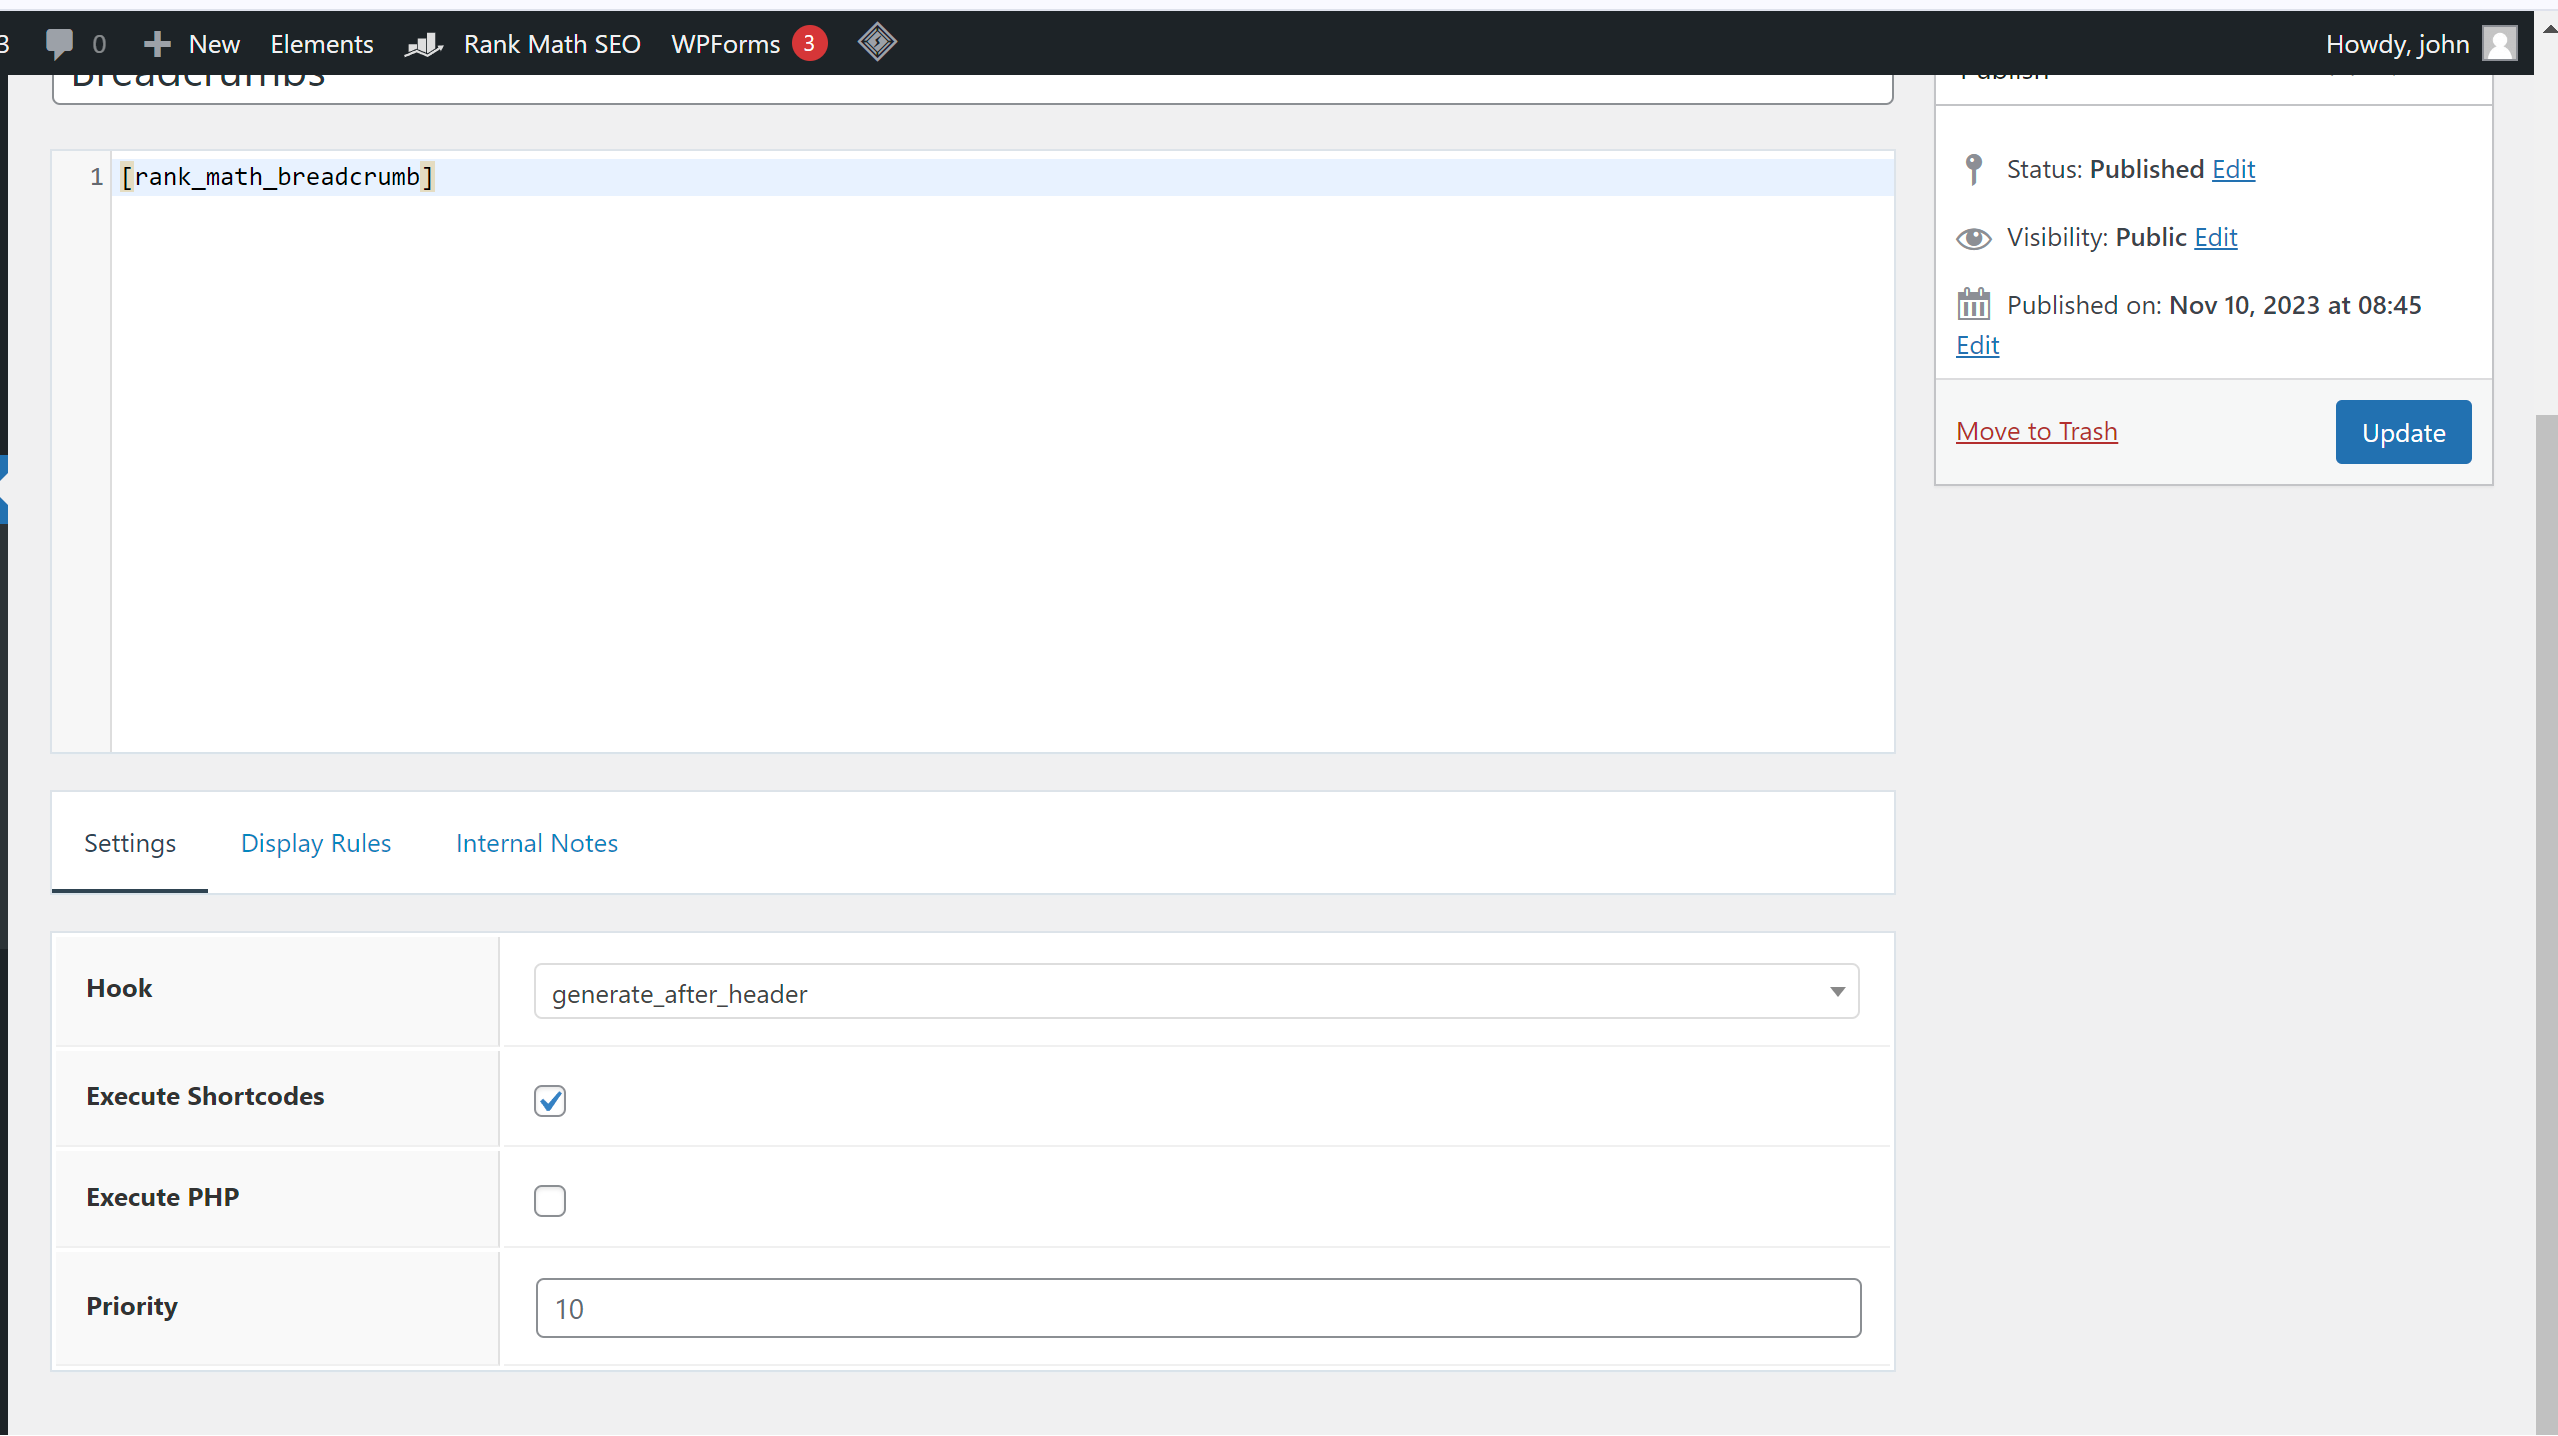Open the New menu in the admin bar

(x=191, y=43)
